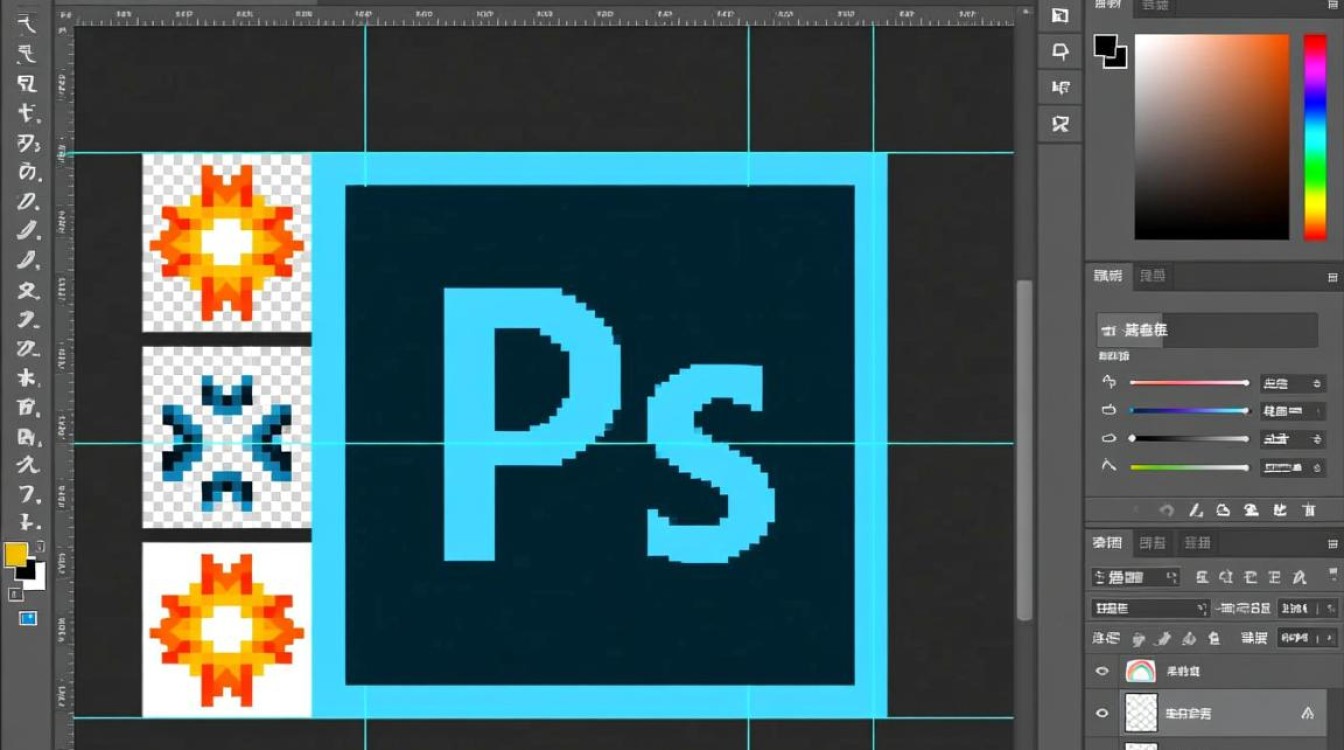Hide the layer with the rainbow thumbnail

pyautogui.click(x=1103, y=672)
